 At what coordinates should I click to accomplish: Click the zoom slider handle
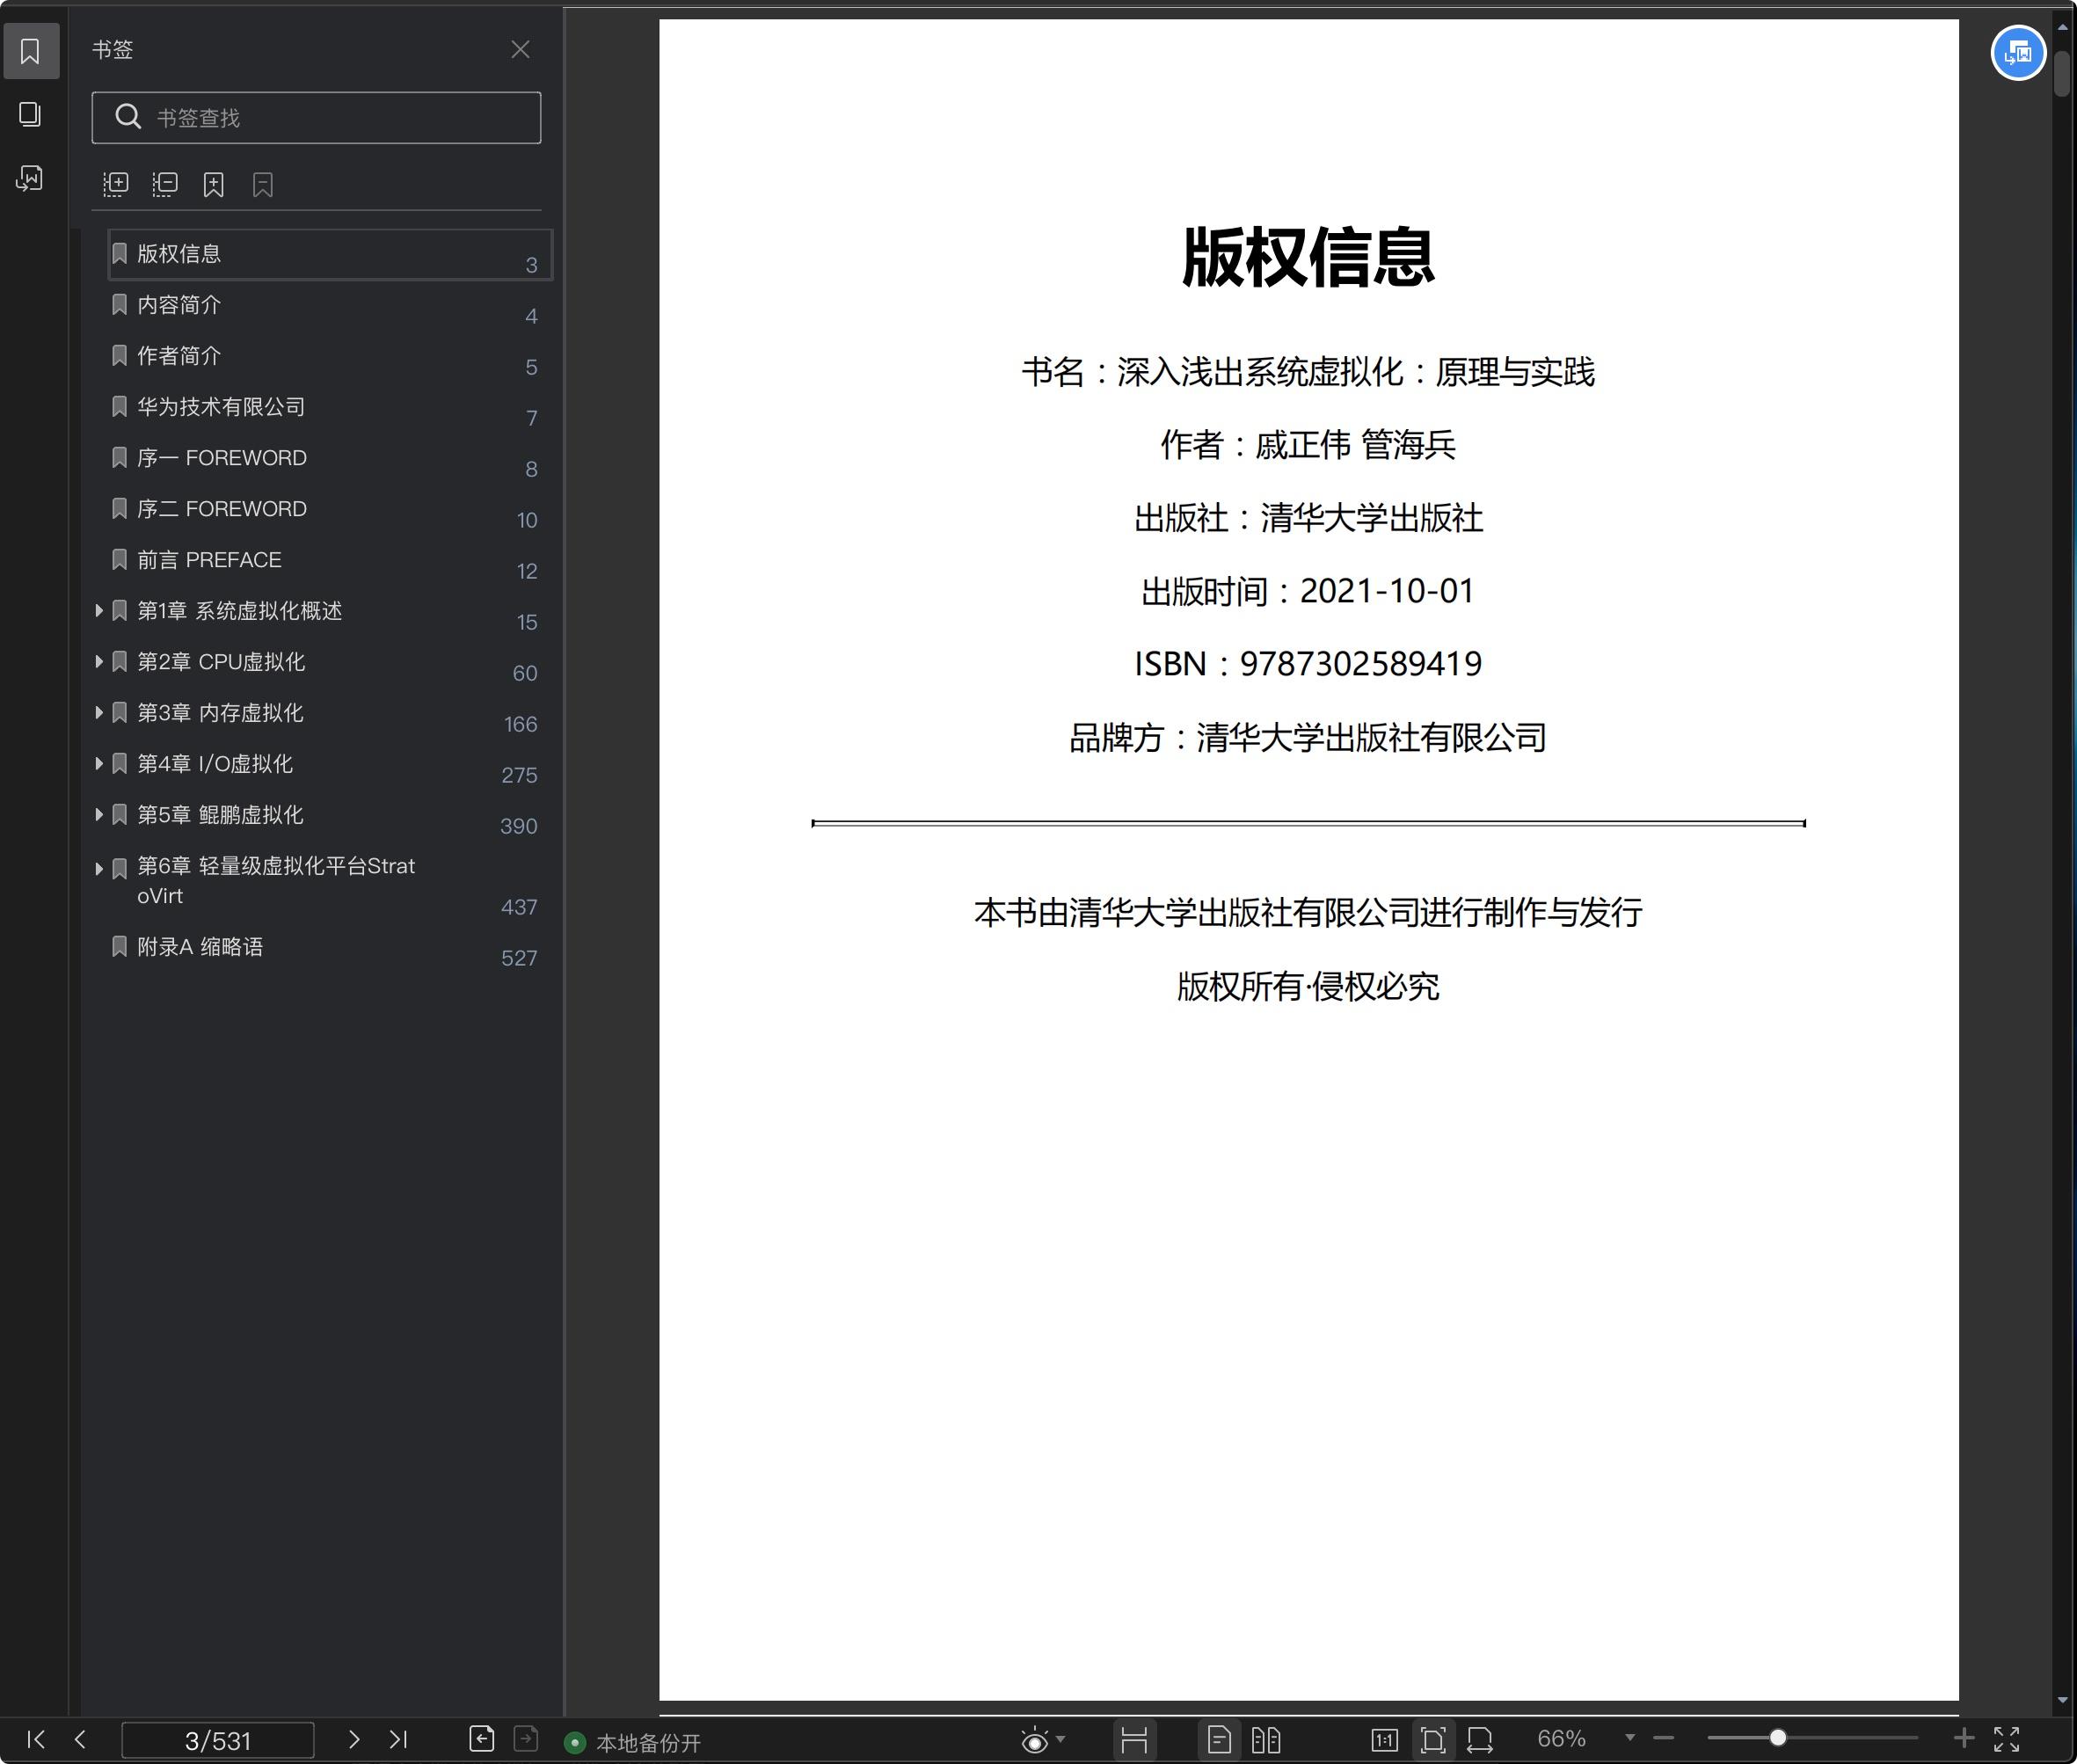pos(1778,1738)
